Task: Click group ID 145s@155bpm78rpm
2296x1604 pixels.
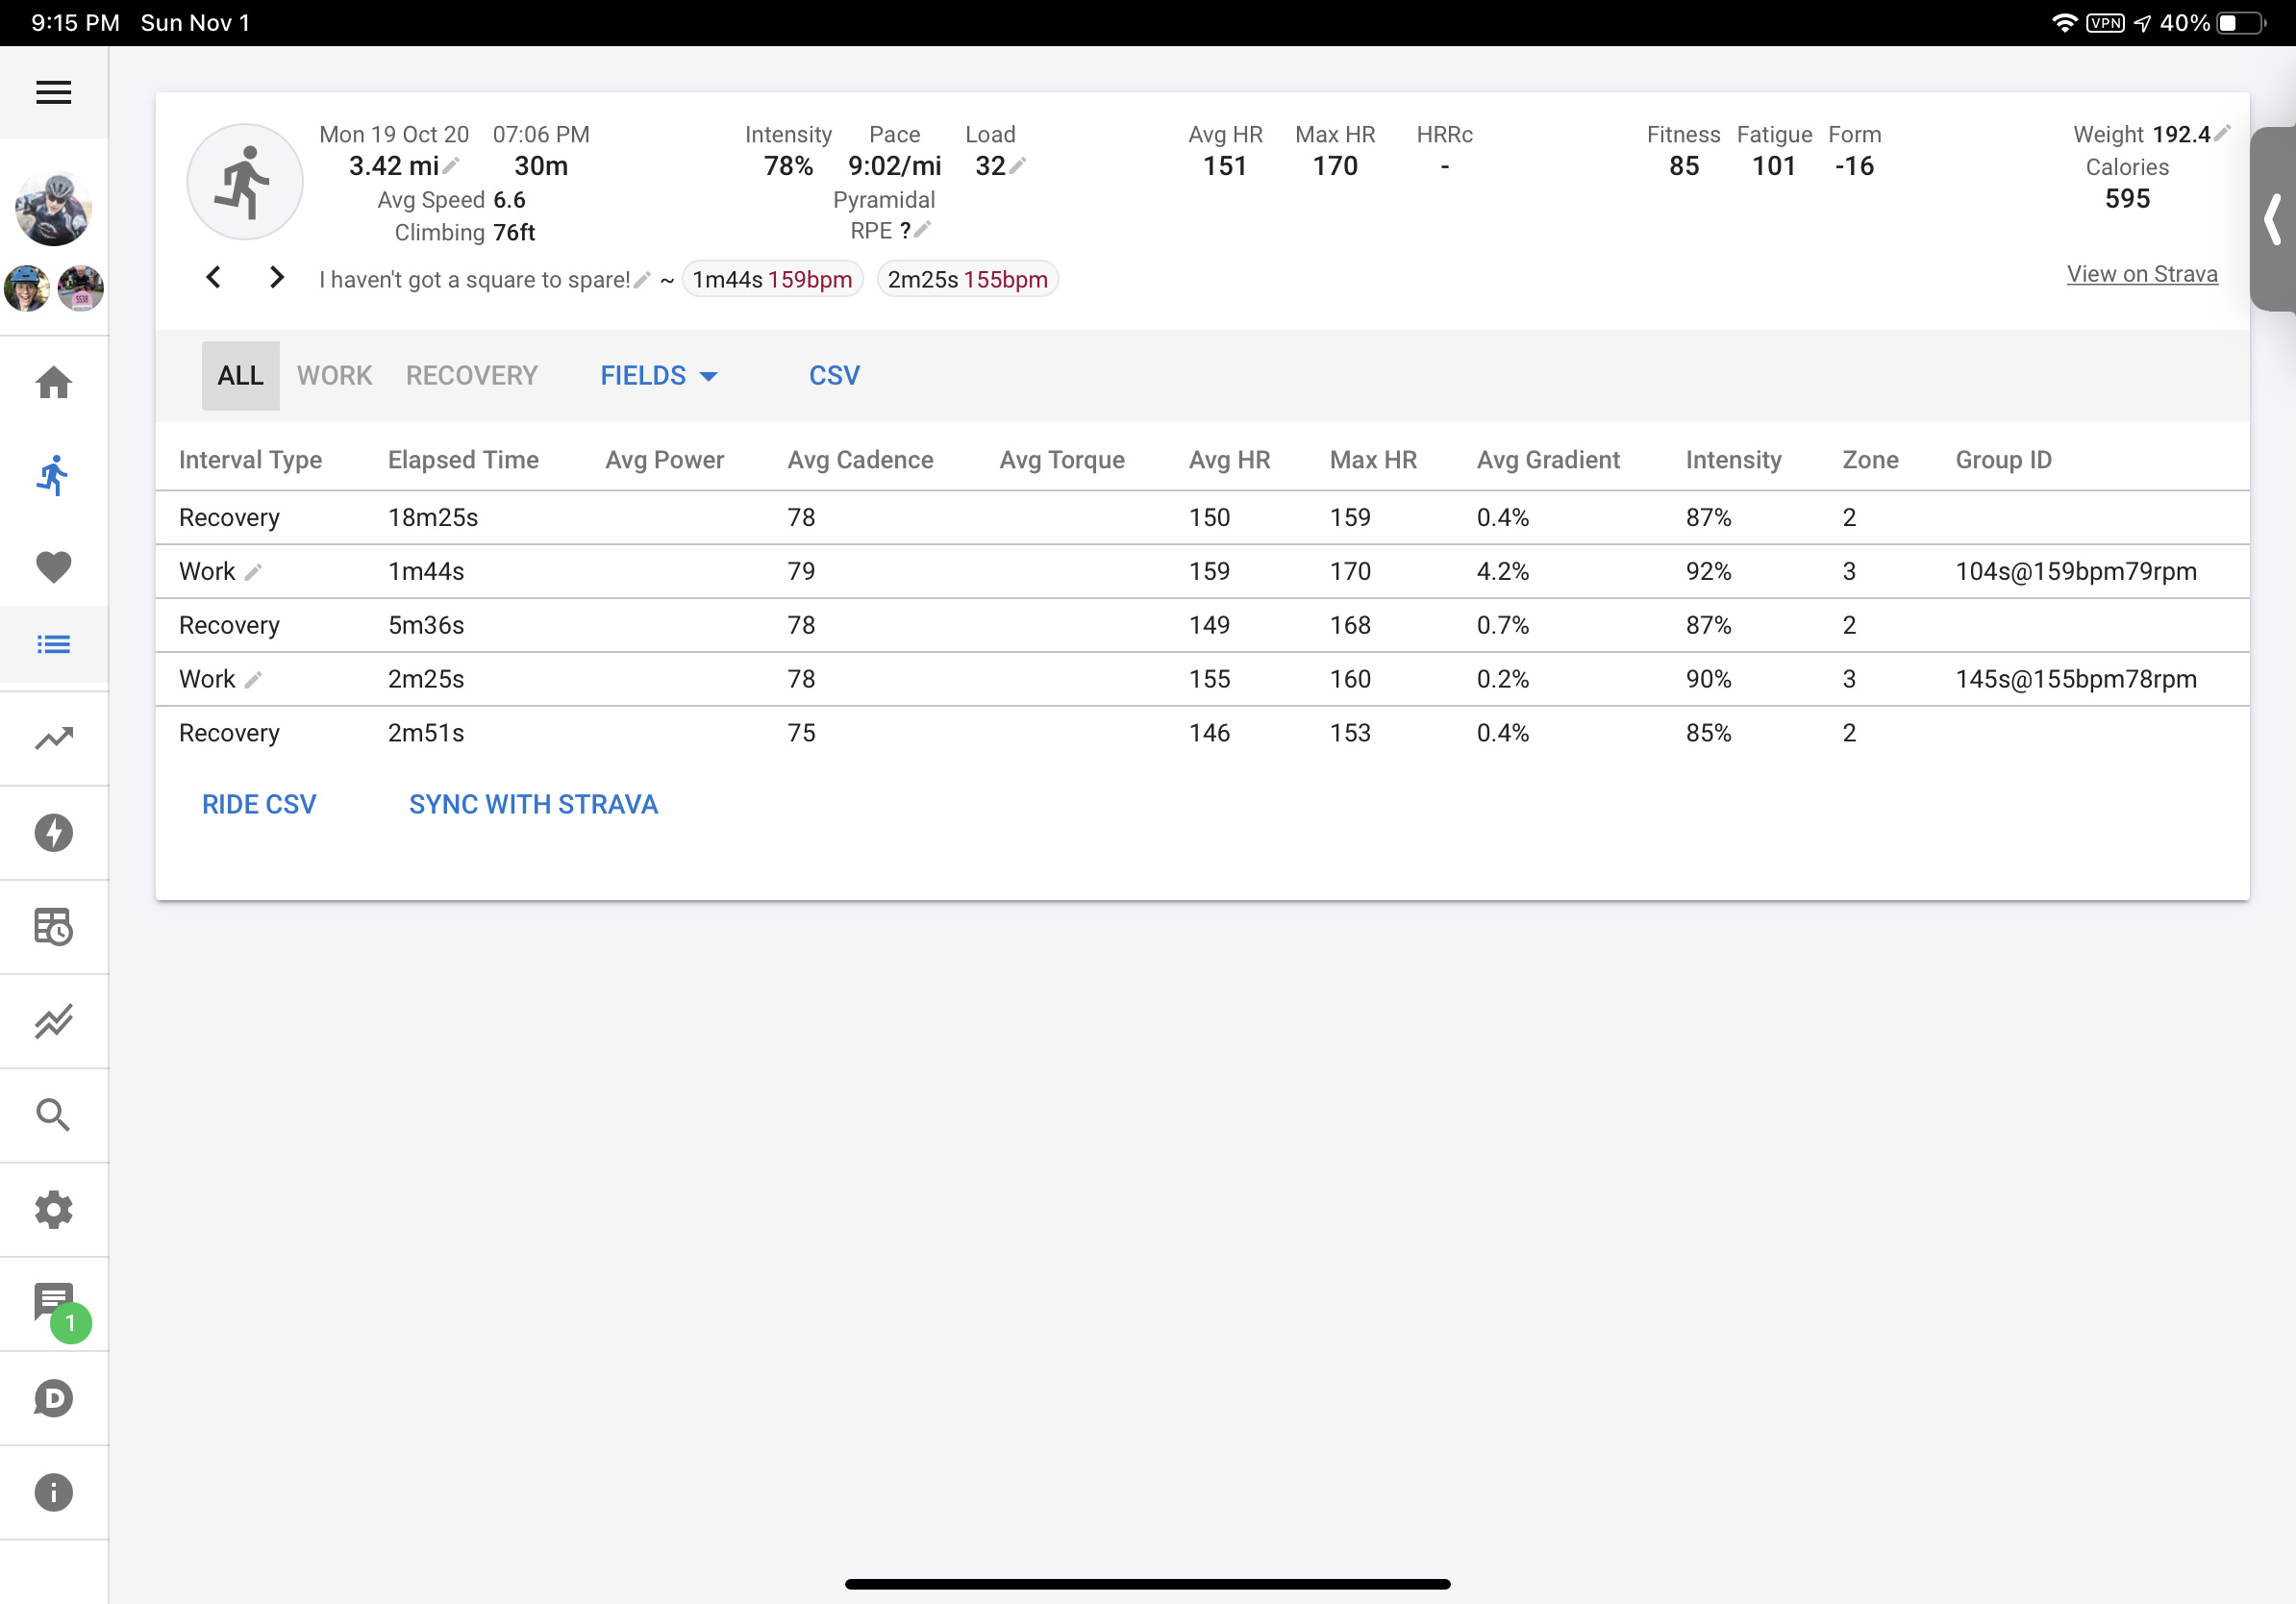Action: pos(2076,679)
